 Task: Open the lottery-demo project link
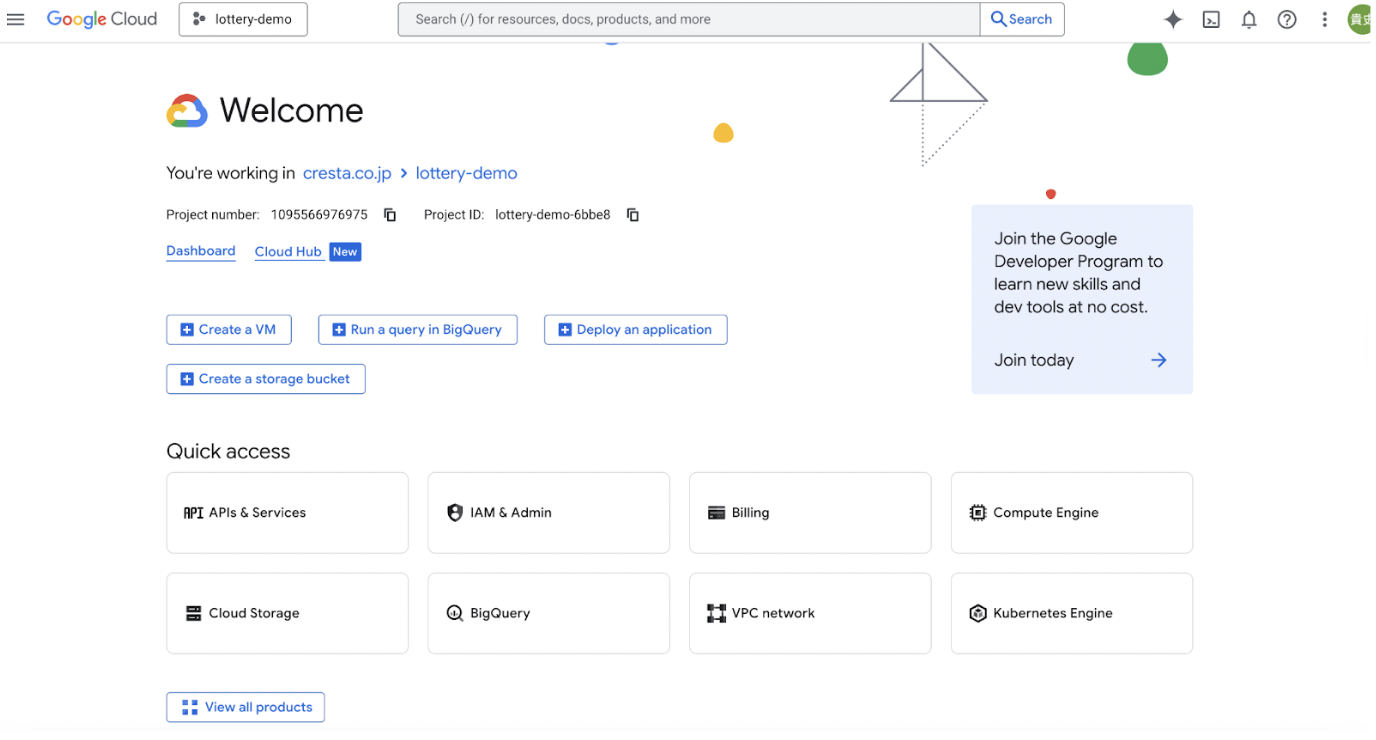tap(466, 173)
